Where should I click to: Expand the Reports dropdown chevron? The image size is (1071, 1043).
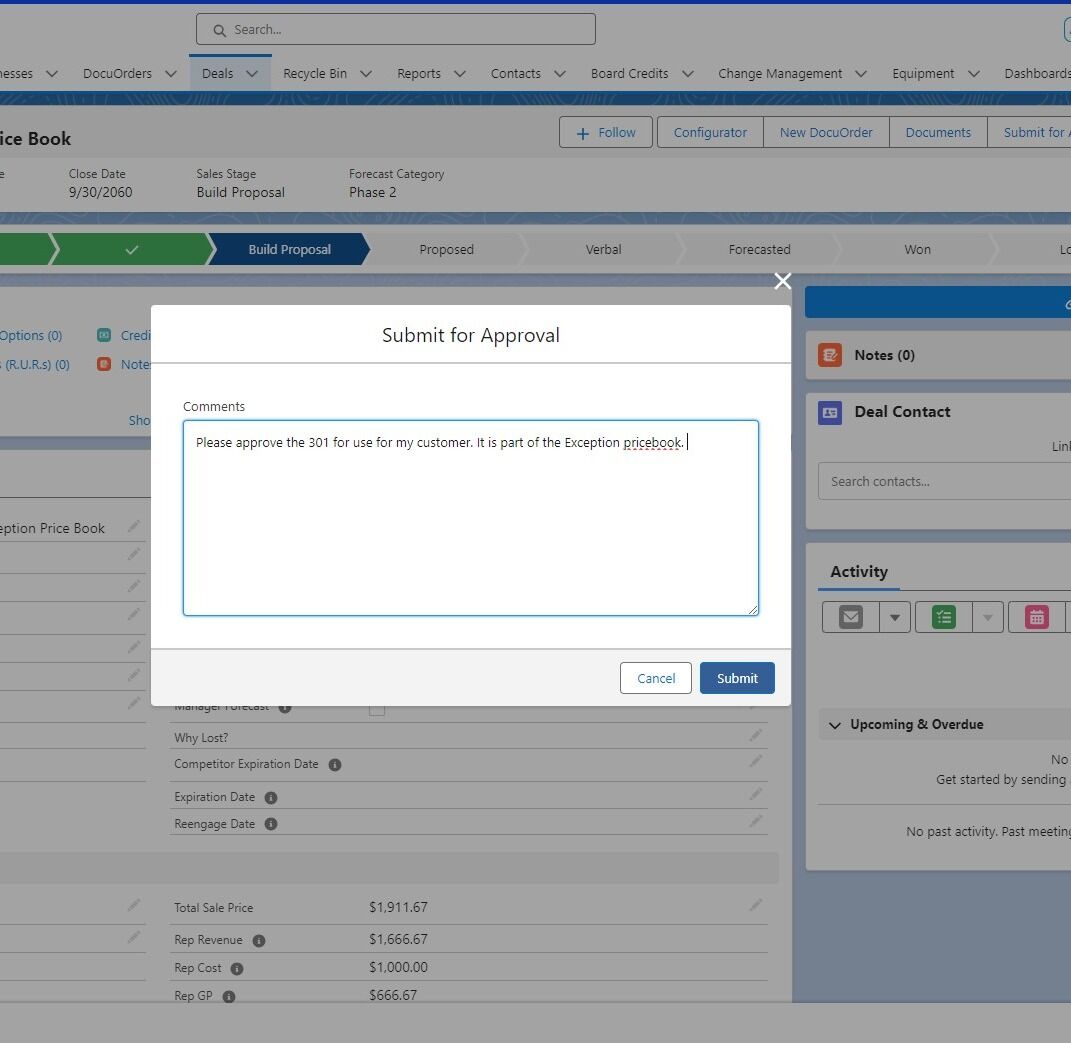point(460,74)
